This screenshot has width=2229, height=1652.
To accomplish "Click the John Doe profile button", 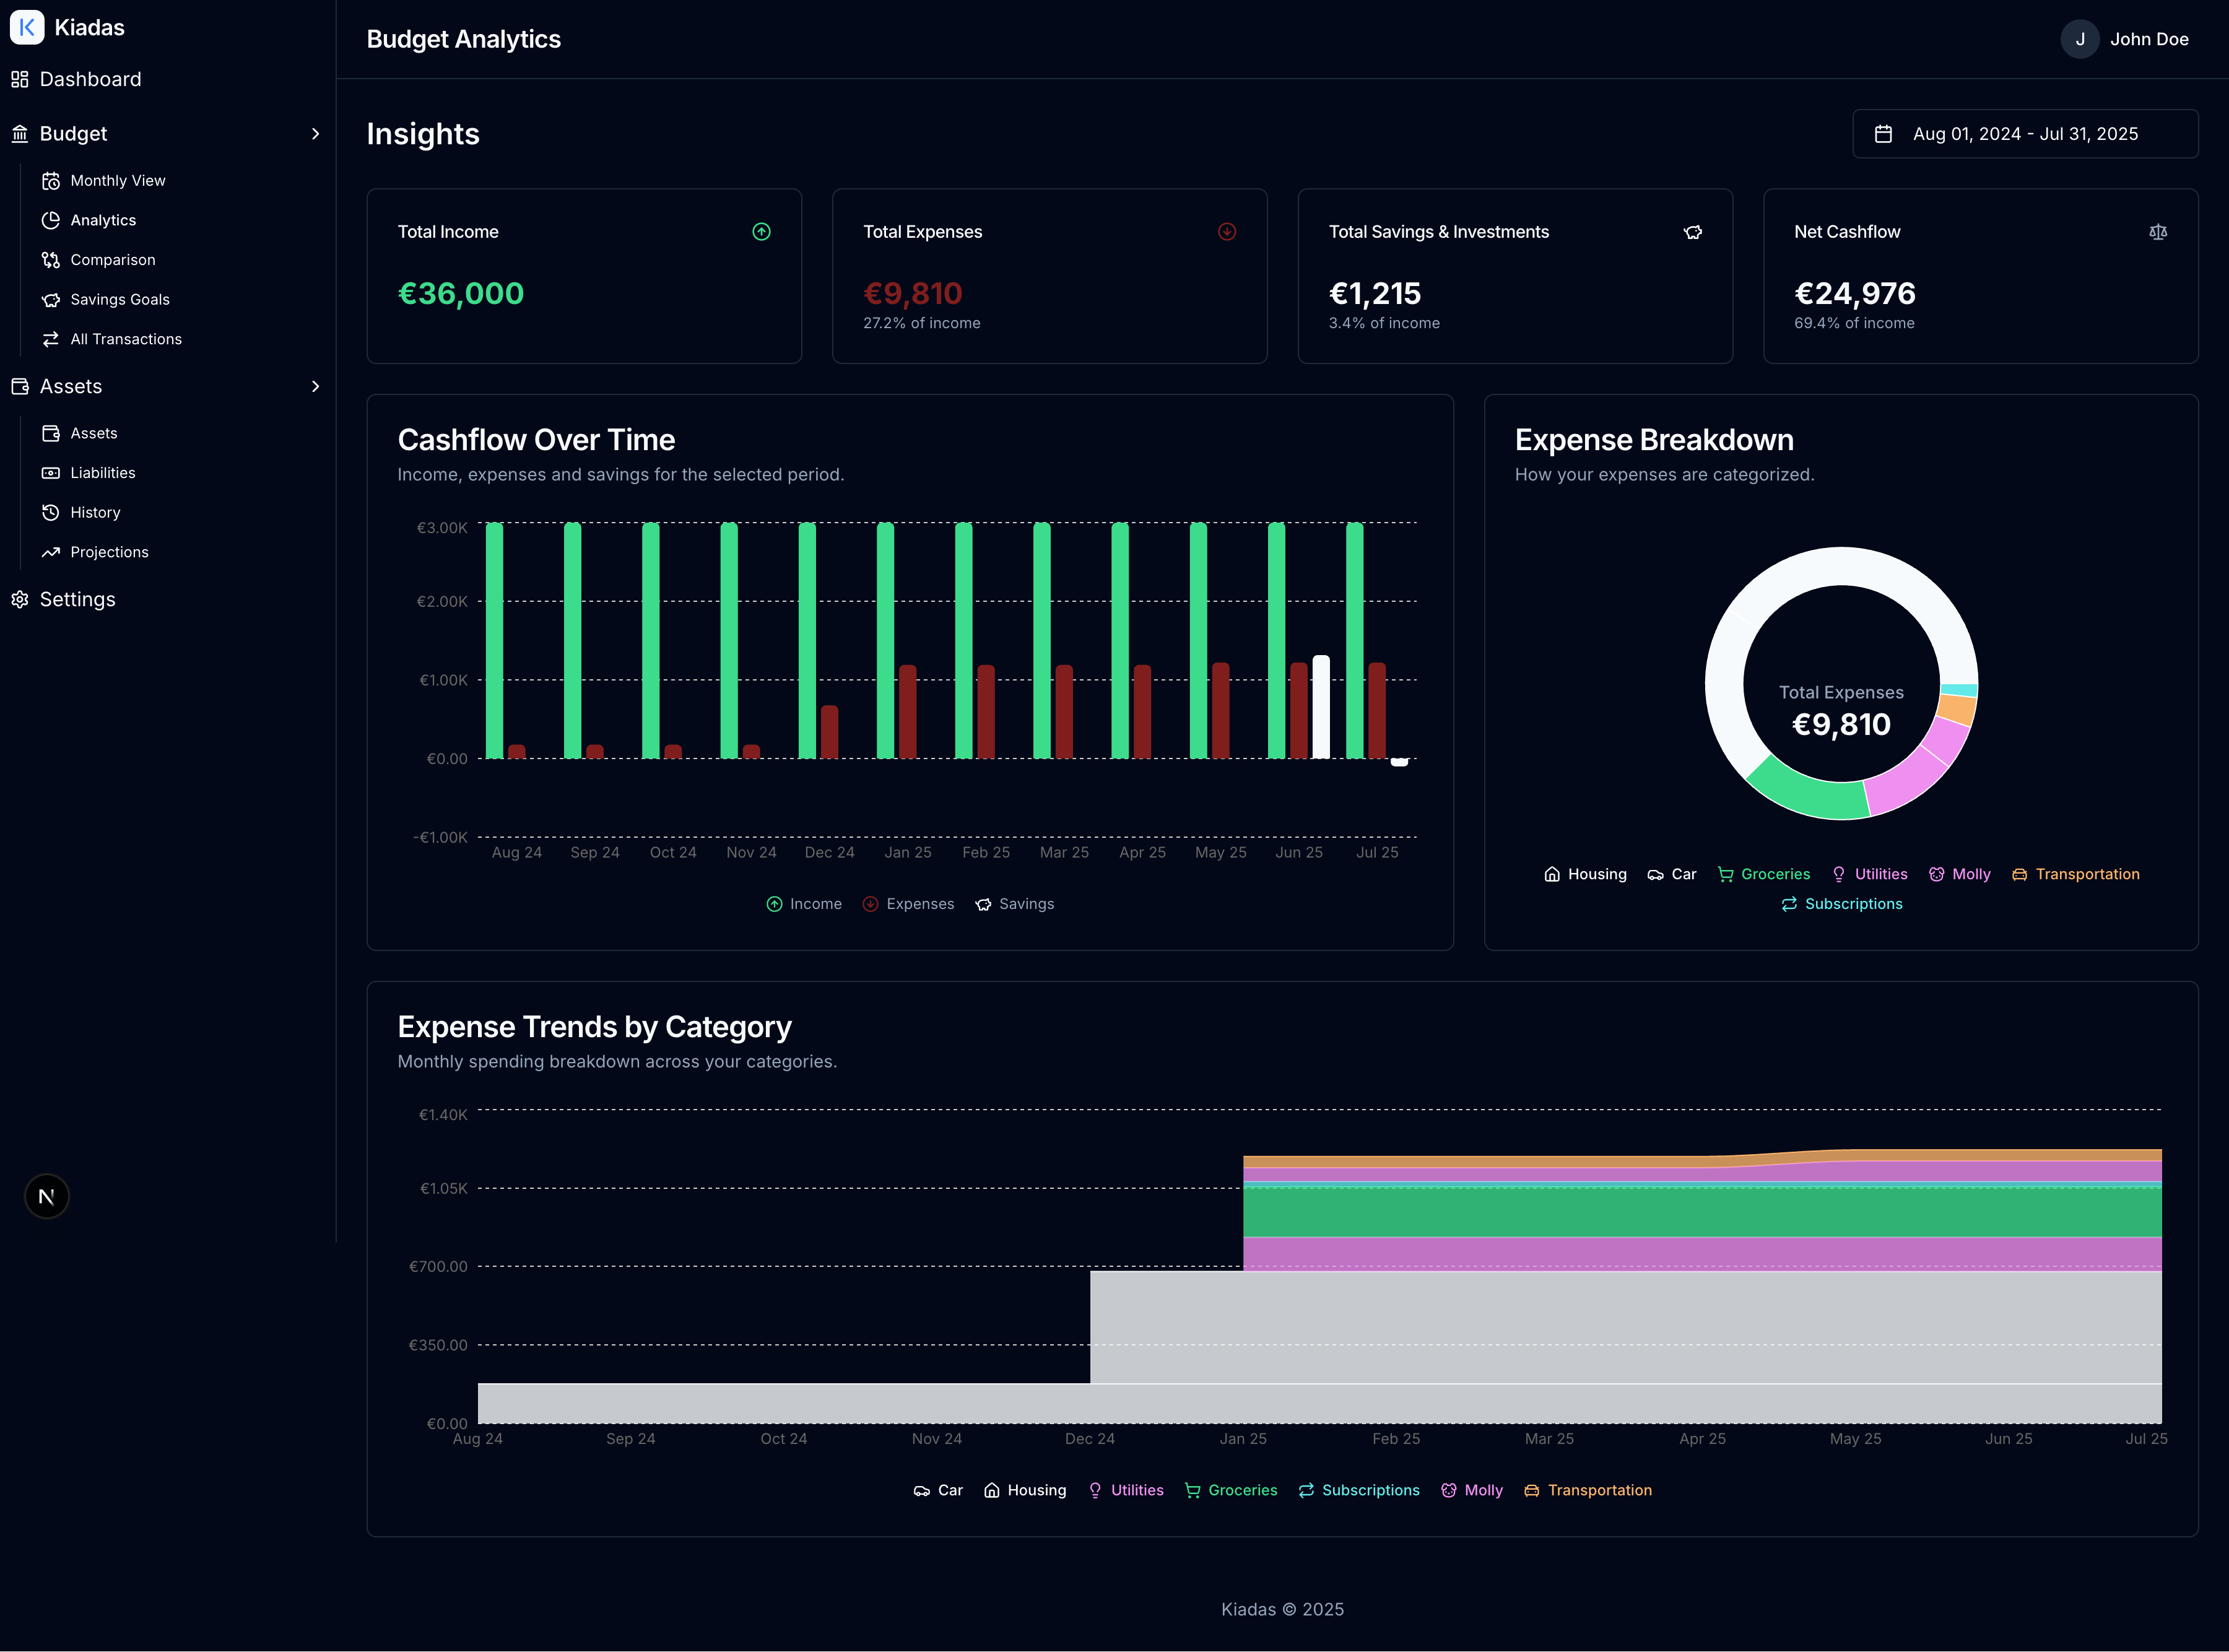I will 2124,39.
